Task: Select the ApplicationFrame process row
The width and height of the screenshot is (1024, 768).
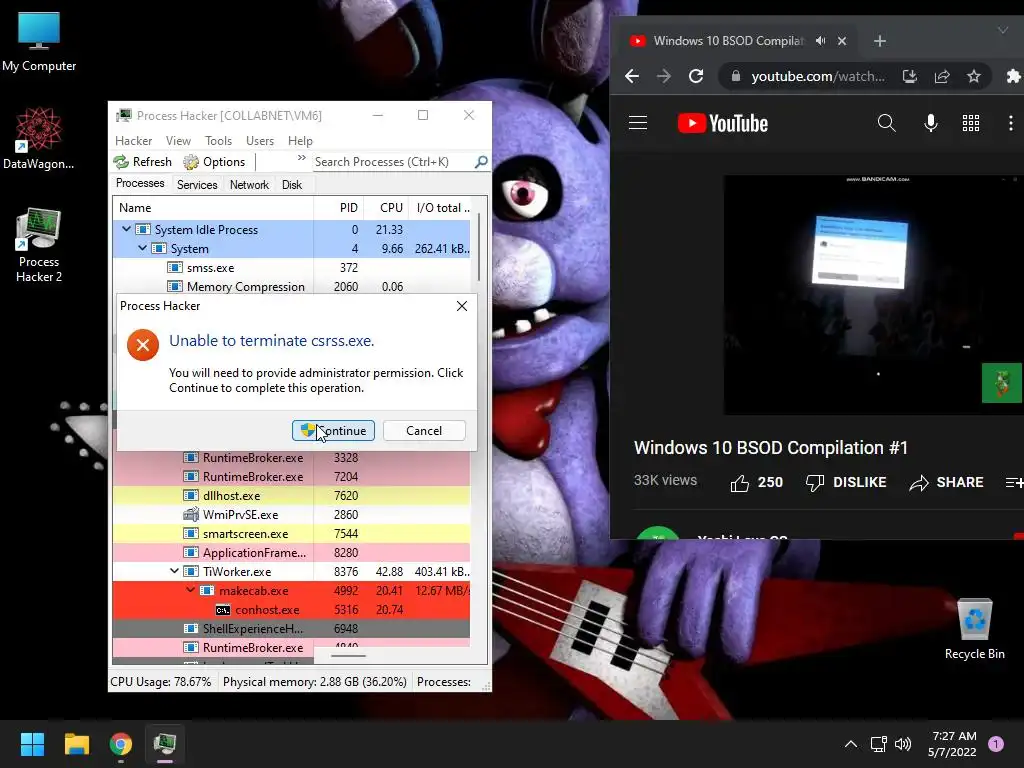Action: [x=291, y=552]
